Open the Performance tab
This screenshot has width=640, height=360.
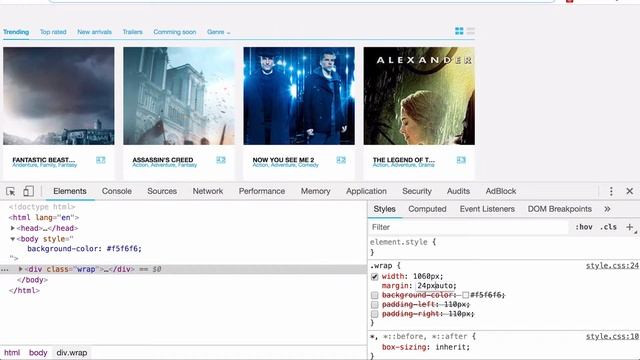coord(262,191)
